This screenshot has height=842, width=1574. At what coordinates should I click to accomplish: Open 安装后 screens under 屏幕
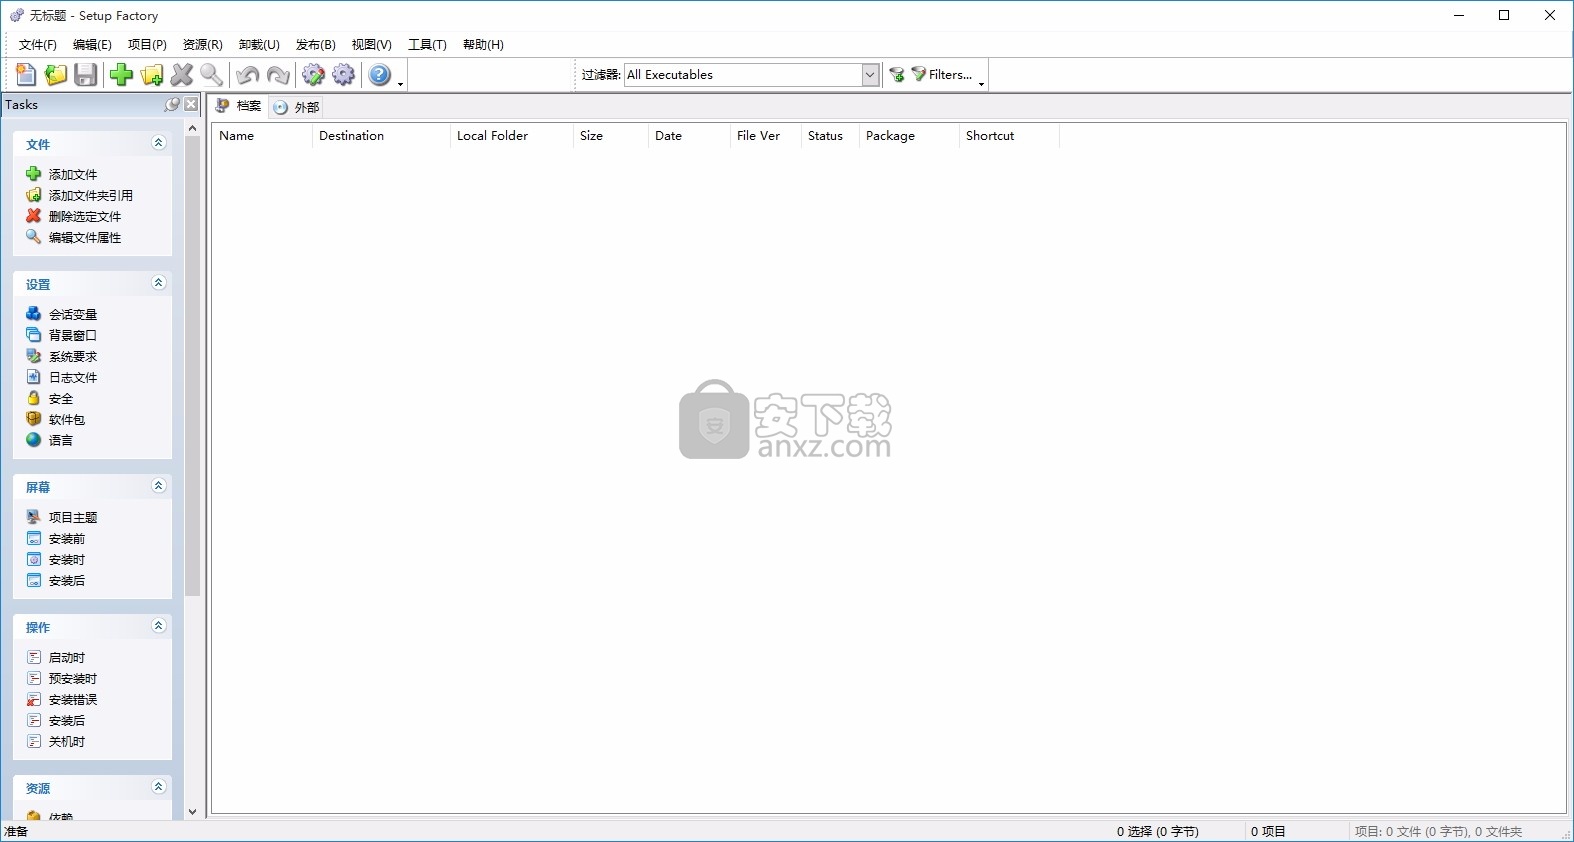(67, 580)
